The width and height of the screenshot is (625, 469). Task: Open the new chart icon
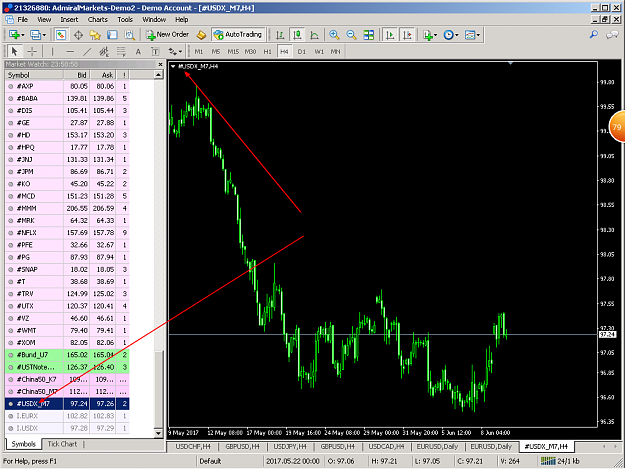click(16, 35)
